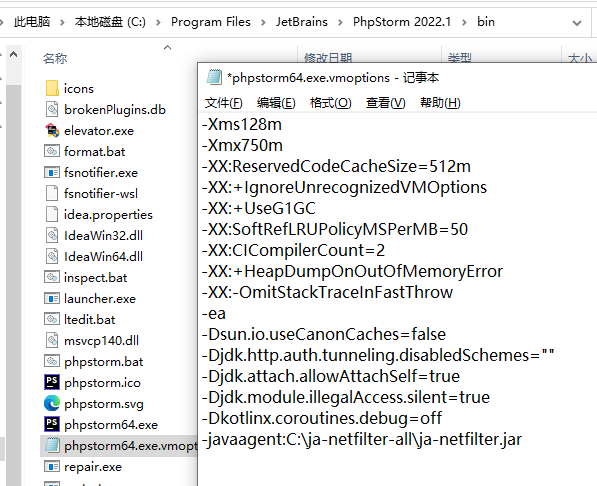Image resolution: width=597 pixels, height=486 pixels.
Task: Expand chevron after PhpStorm 2022.1 breadcrumb
Action: click(465, 22)
